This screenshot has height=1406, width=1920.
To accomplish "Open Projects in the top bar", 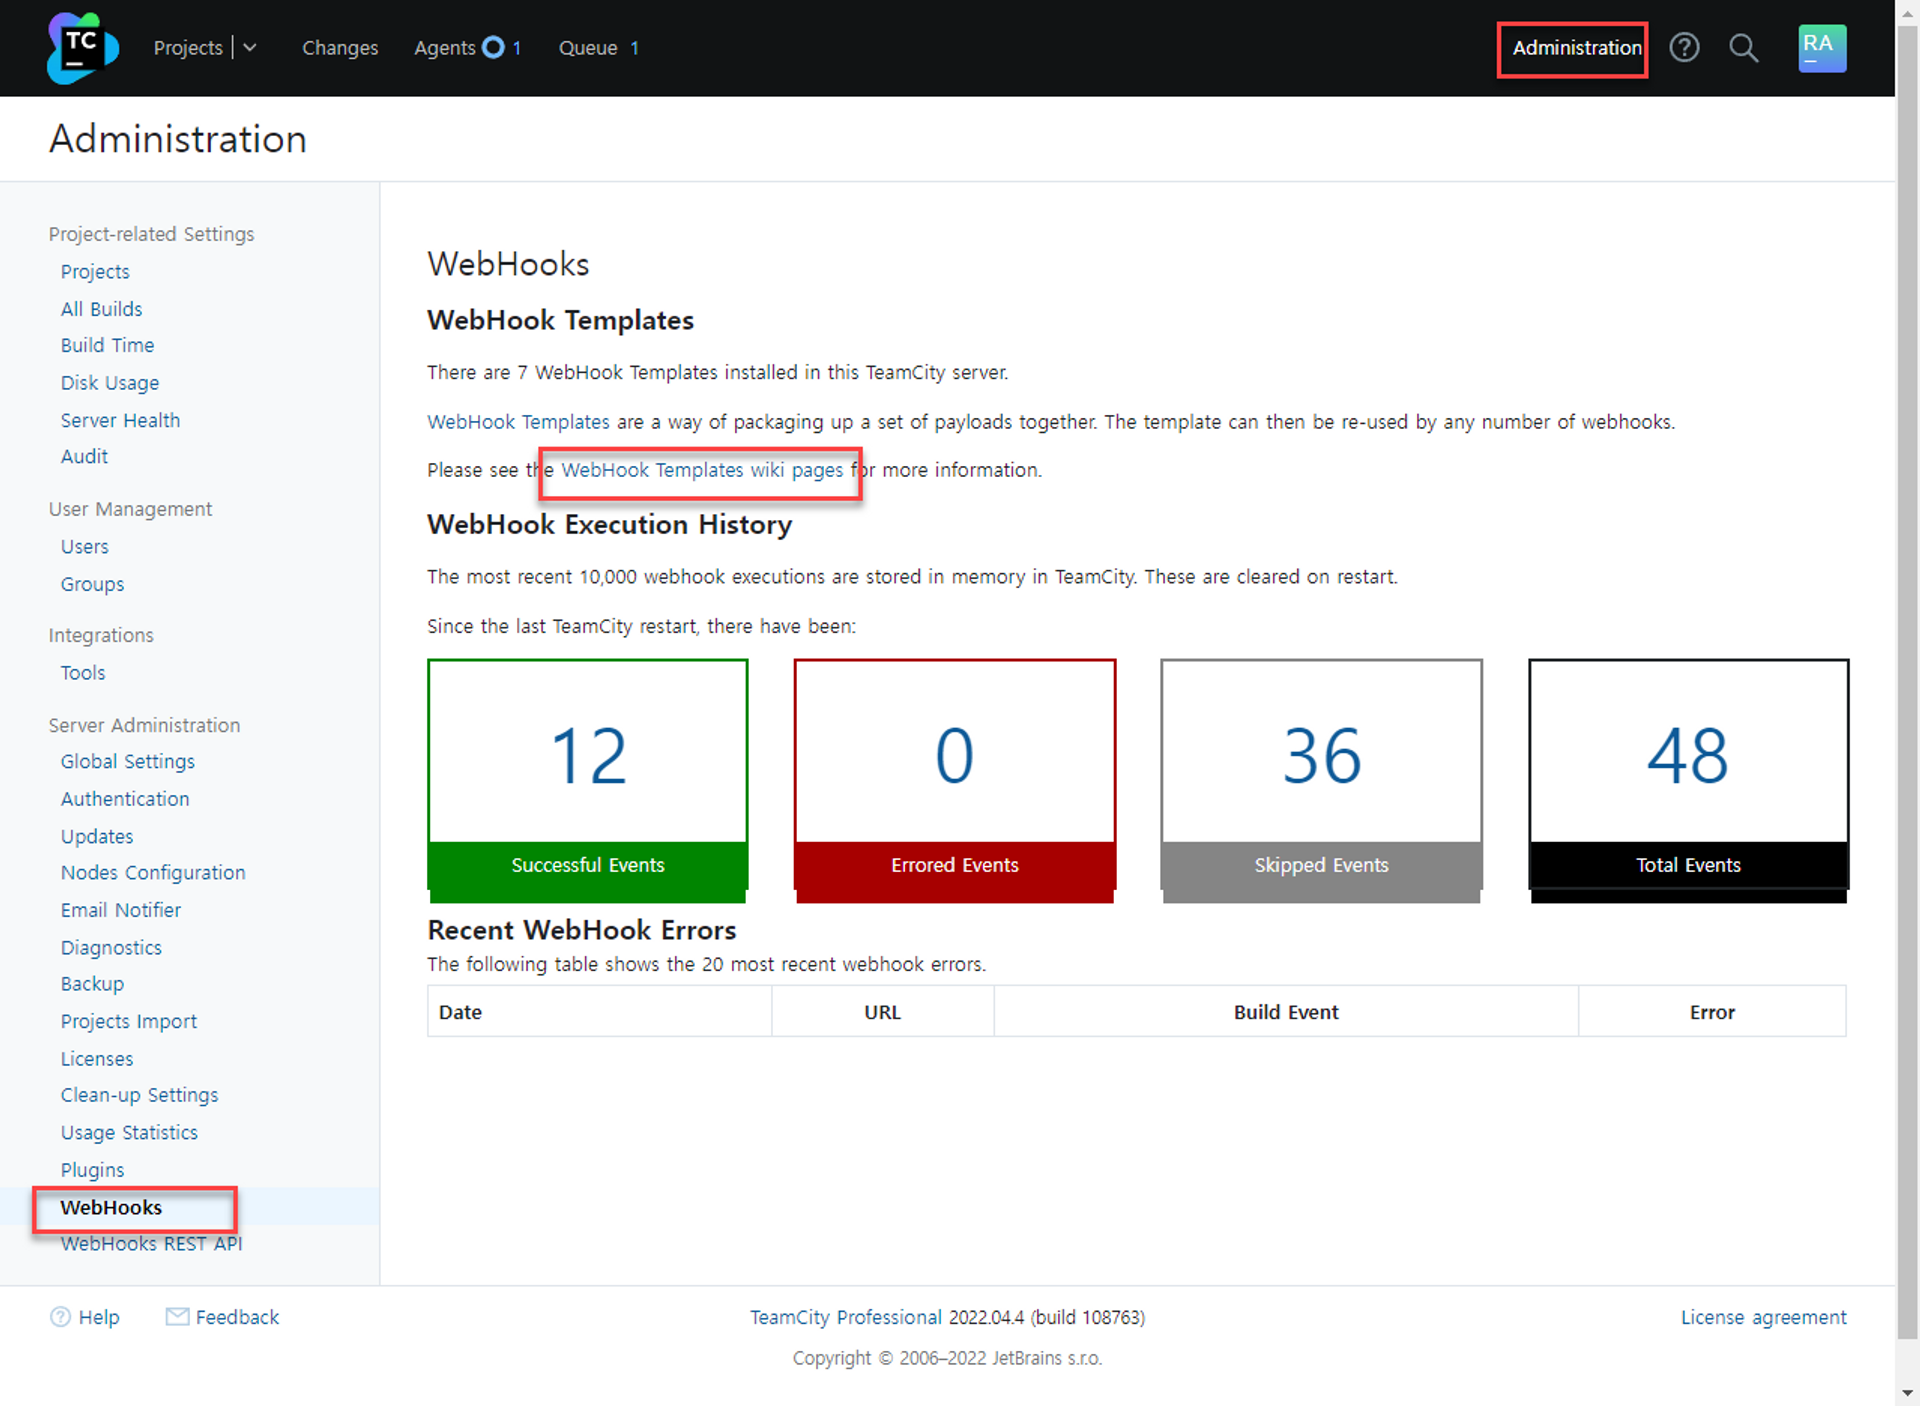I will (x=188, y=48).
